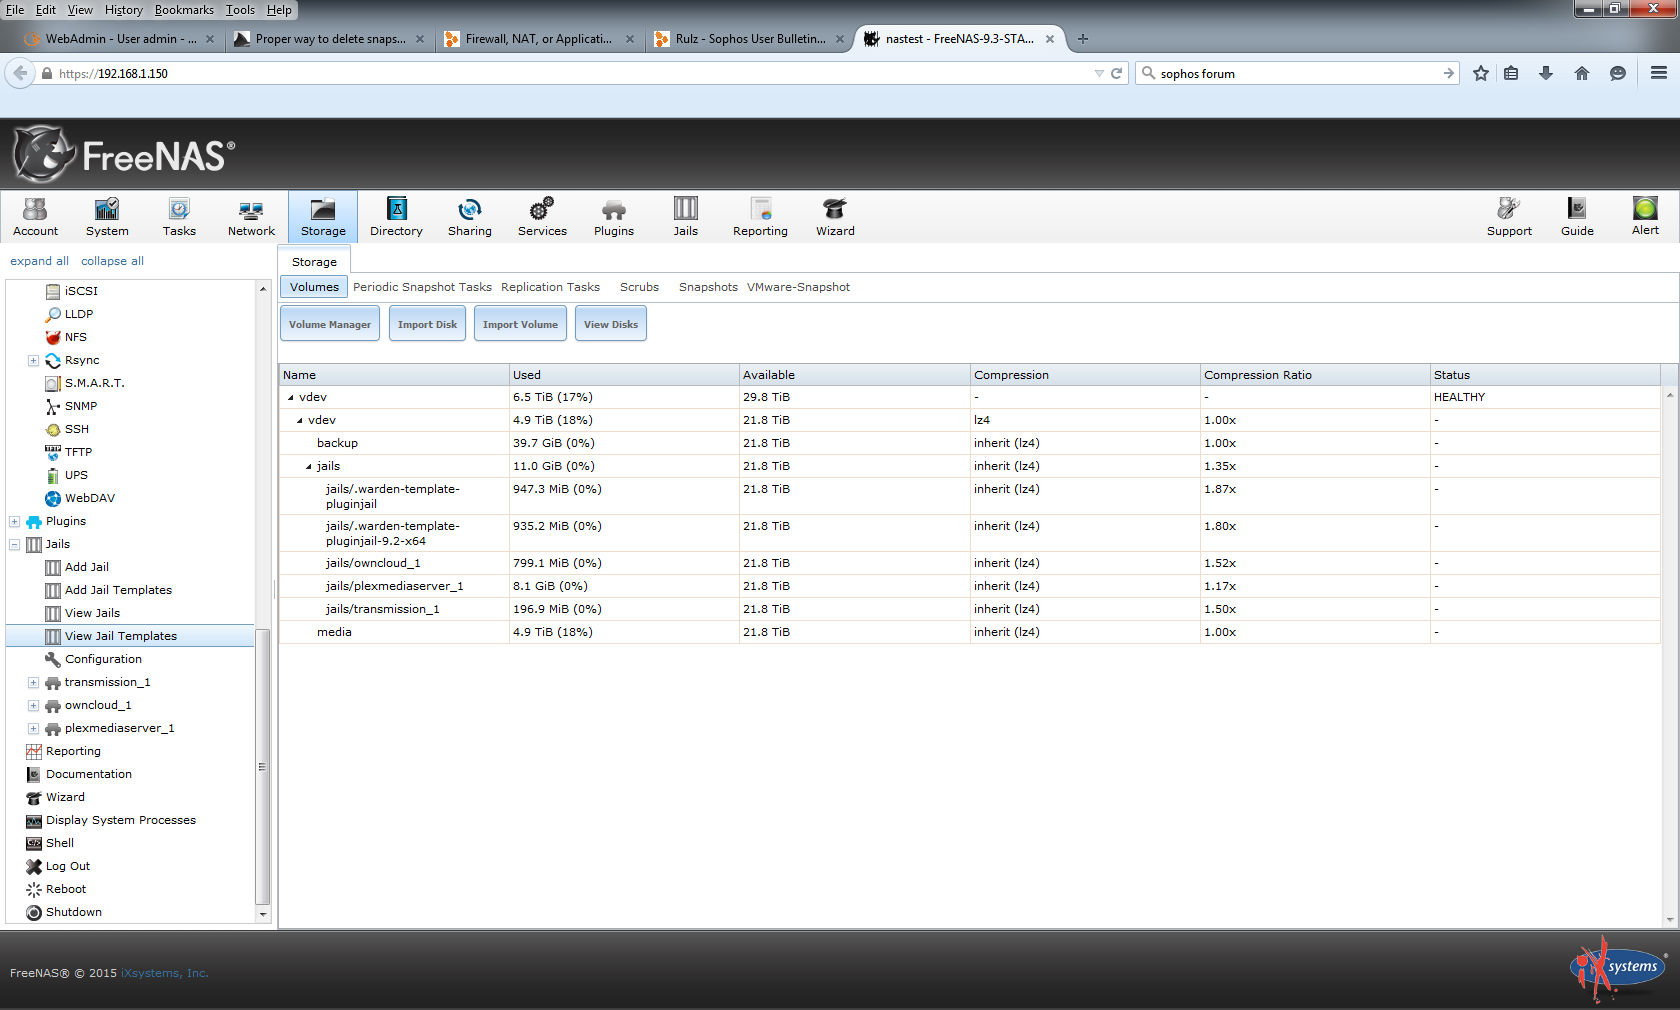Click the iXsystems logo in footer
This screenshot has height=1010, width=1680.
[1618, 968]
